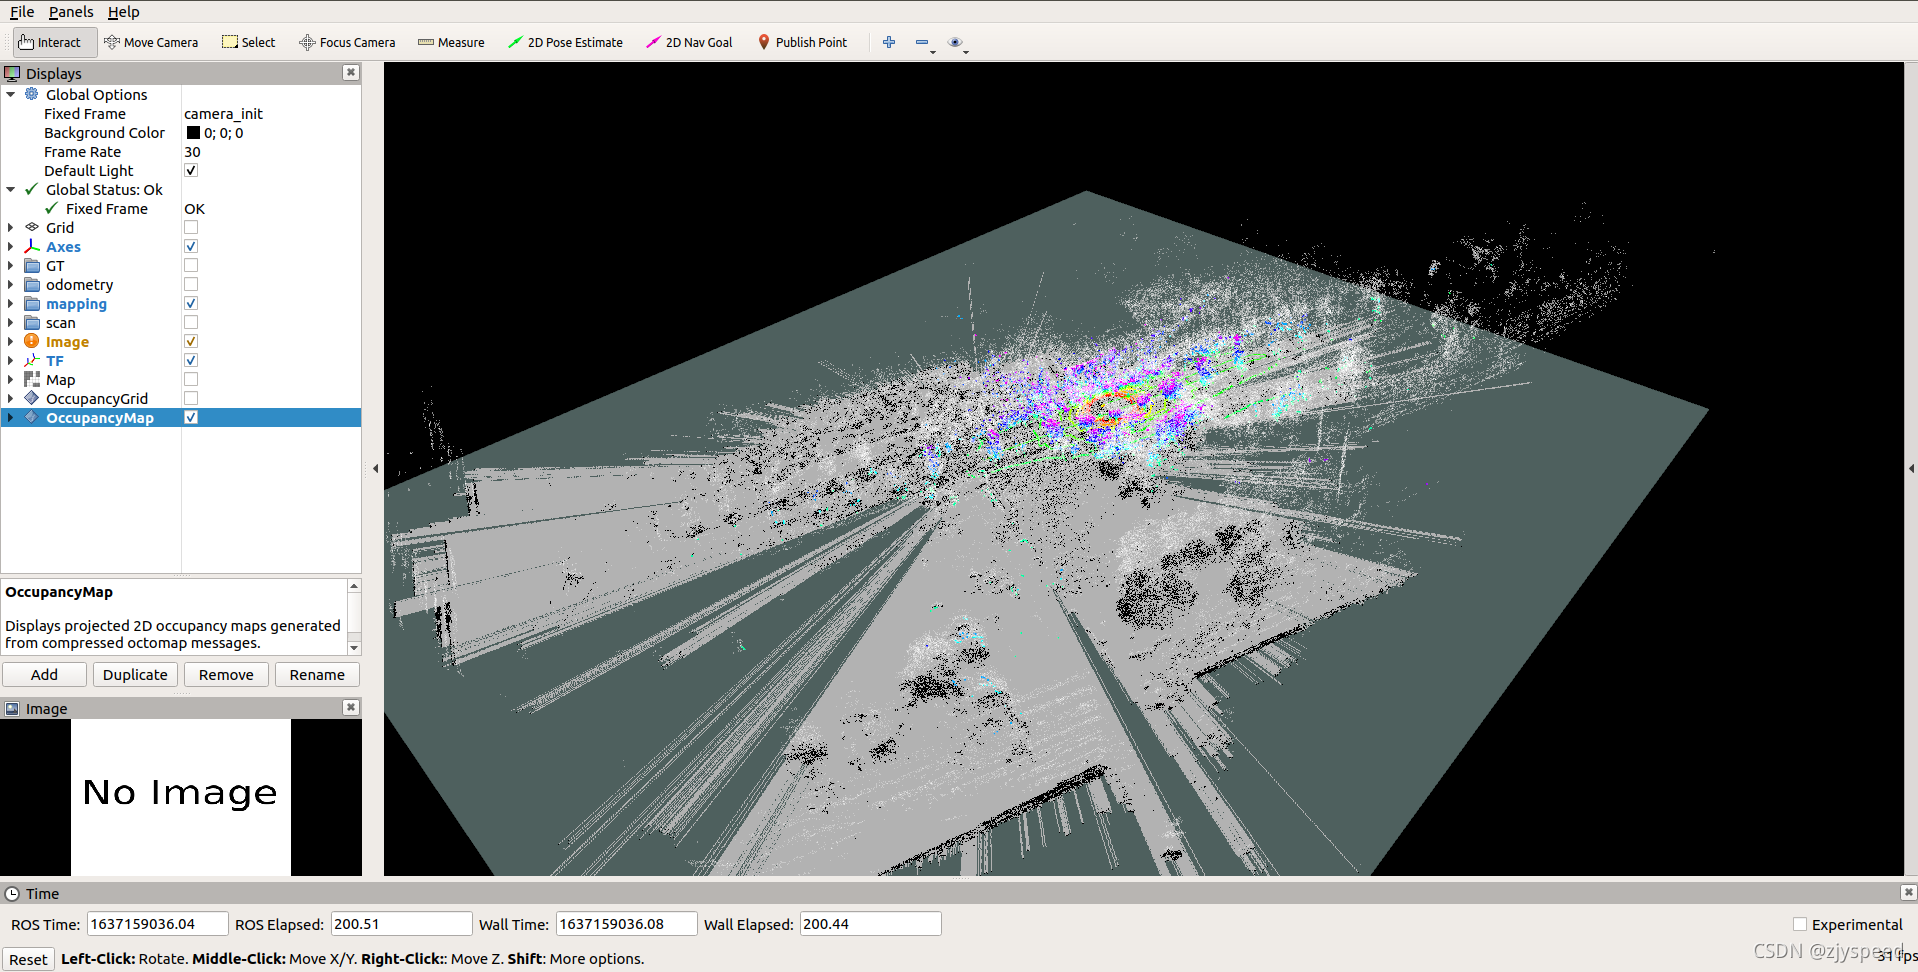Activate the Move Camera tool
Viewport: 1918px width, 972px height.
(x=151, y=42)
